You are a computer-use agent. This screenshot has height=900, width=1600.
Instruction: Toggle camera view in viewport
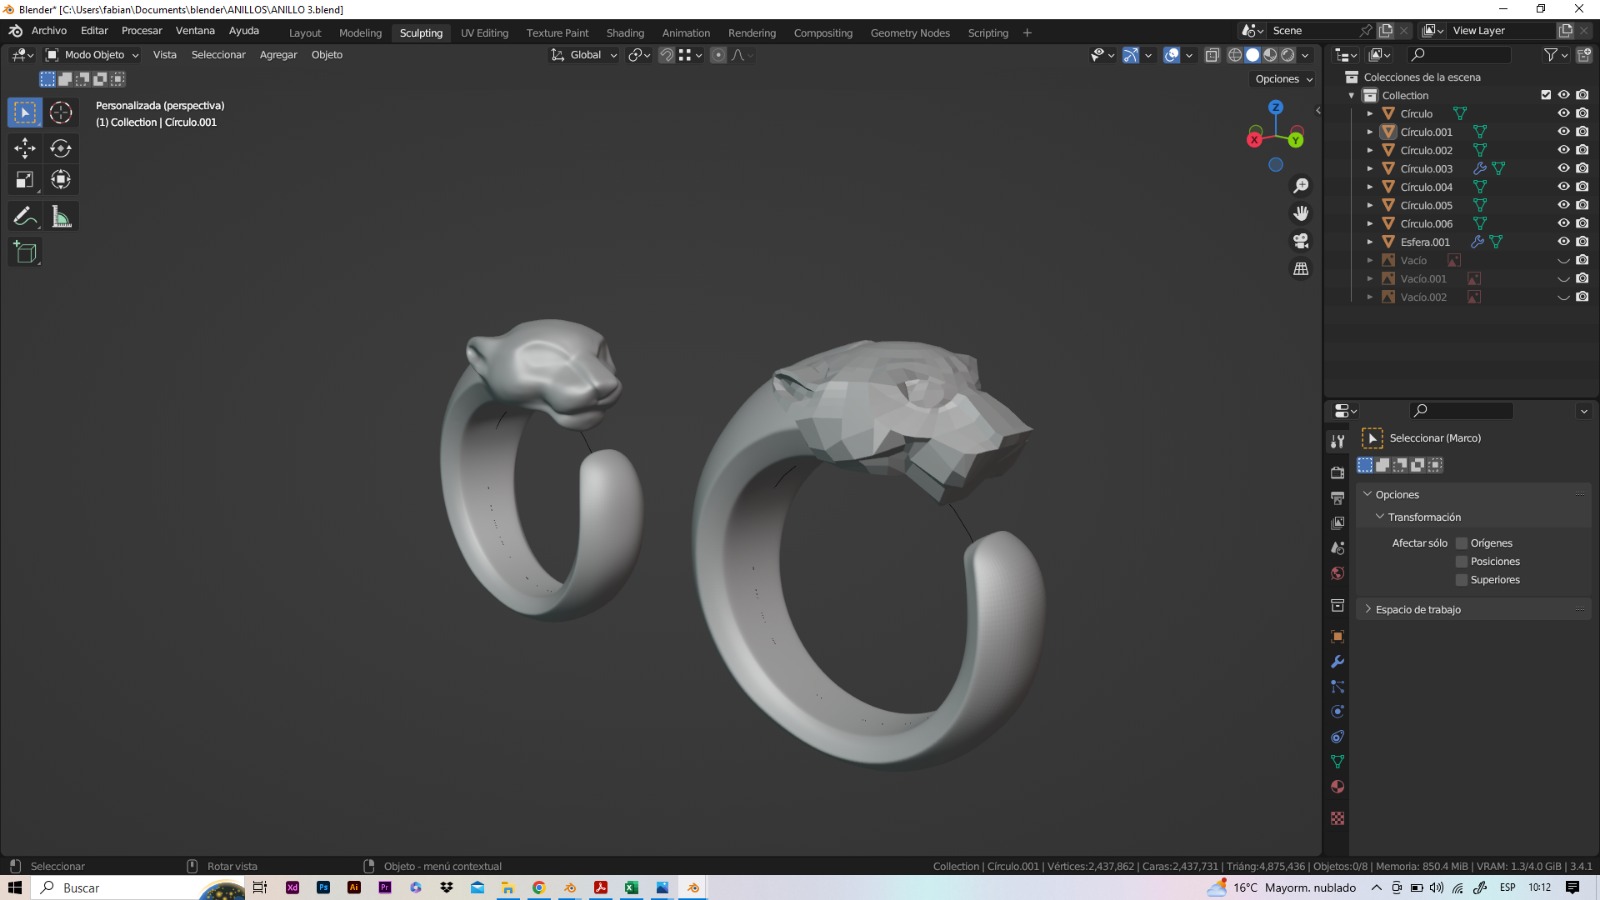(x=1301, y=241)
